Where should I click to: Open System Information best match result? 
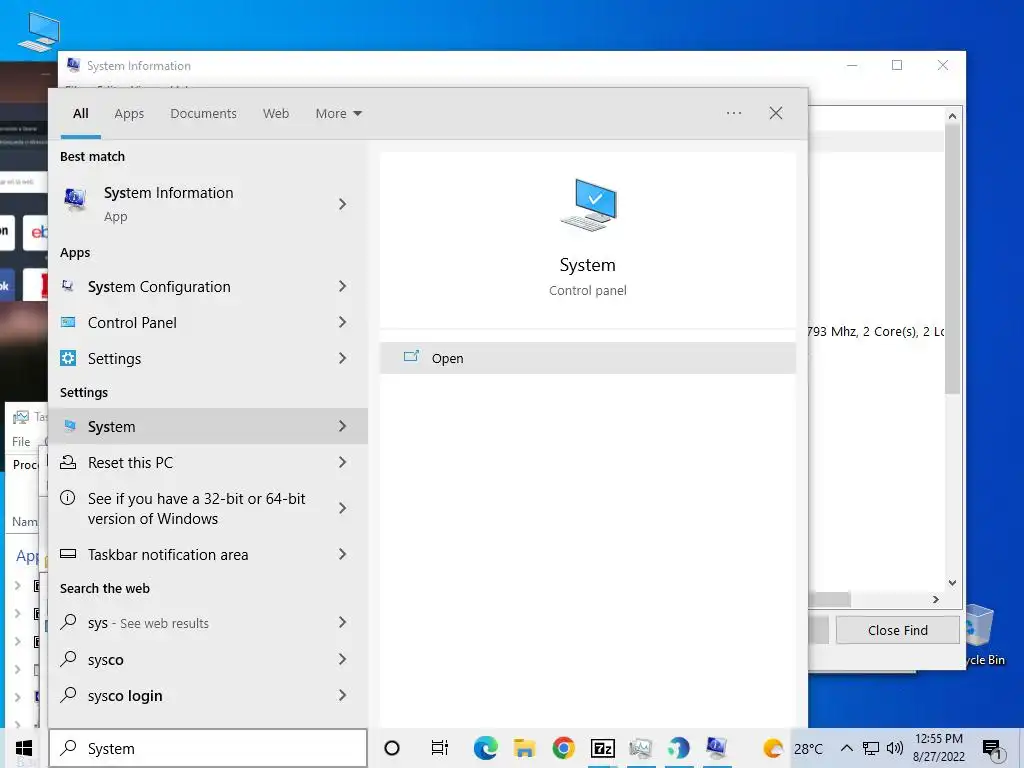coord(208,204)
